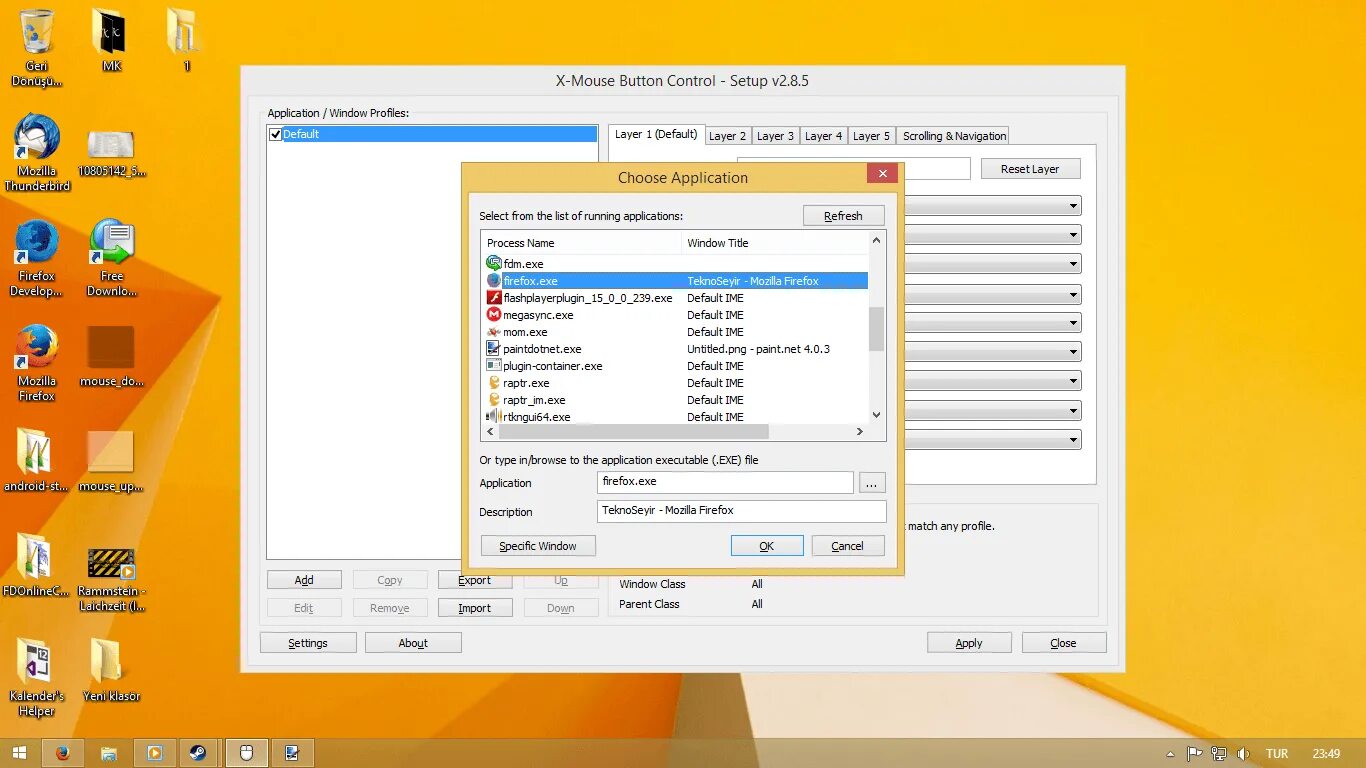
Task: Click process list vertical scrollbar up arrow
Action: click(877, 240)
